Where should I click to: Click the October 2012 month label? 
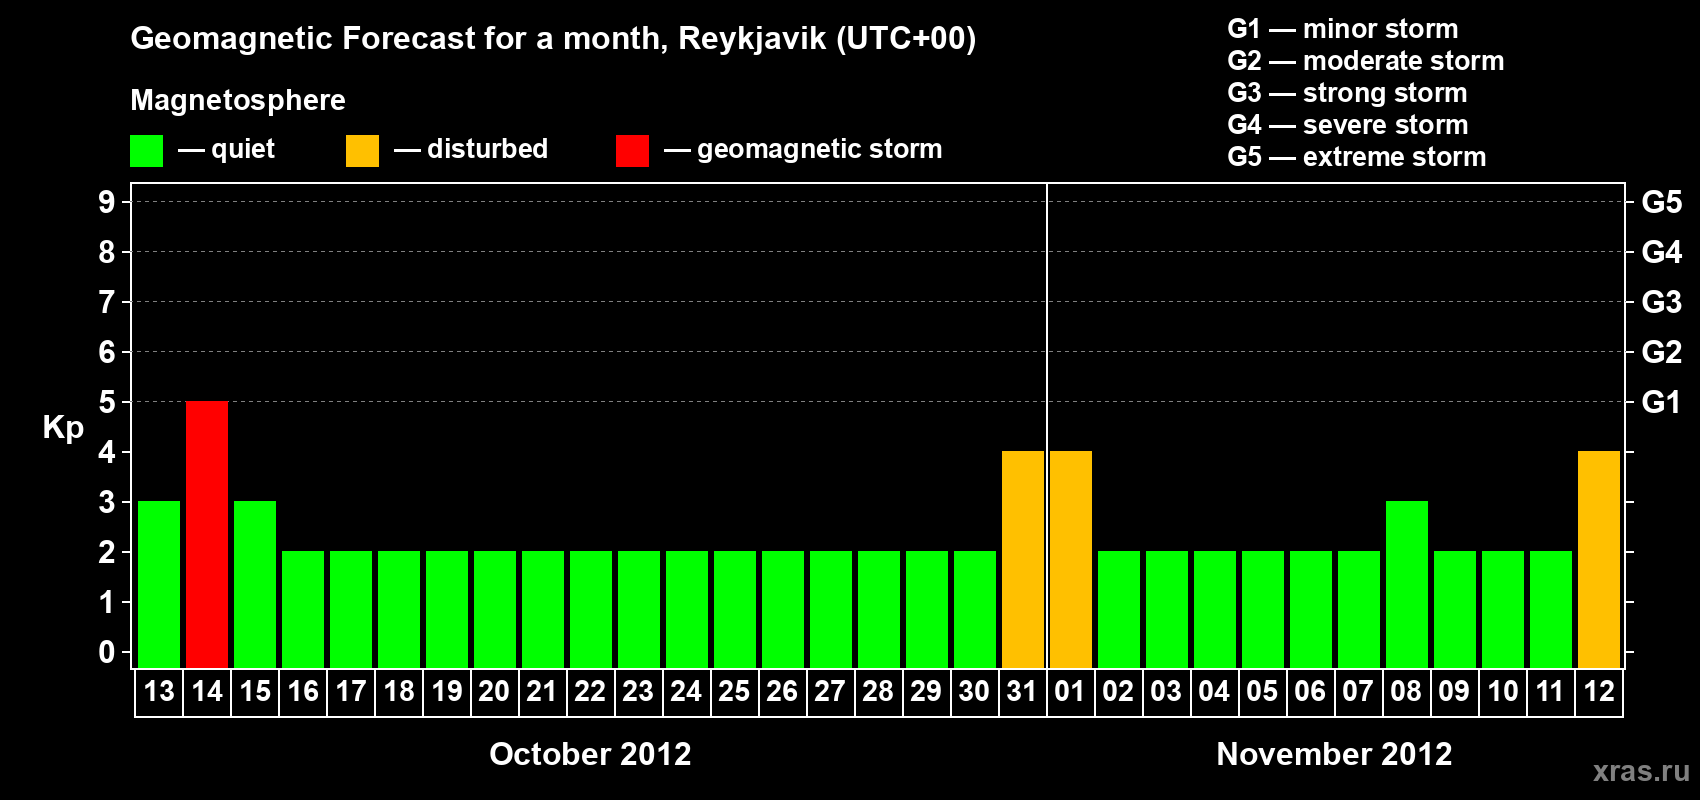[590, 754]
